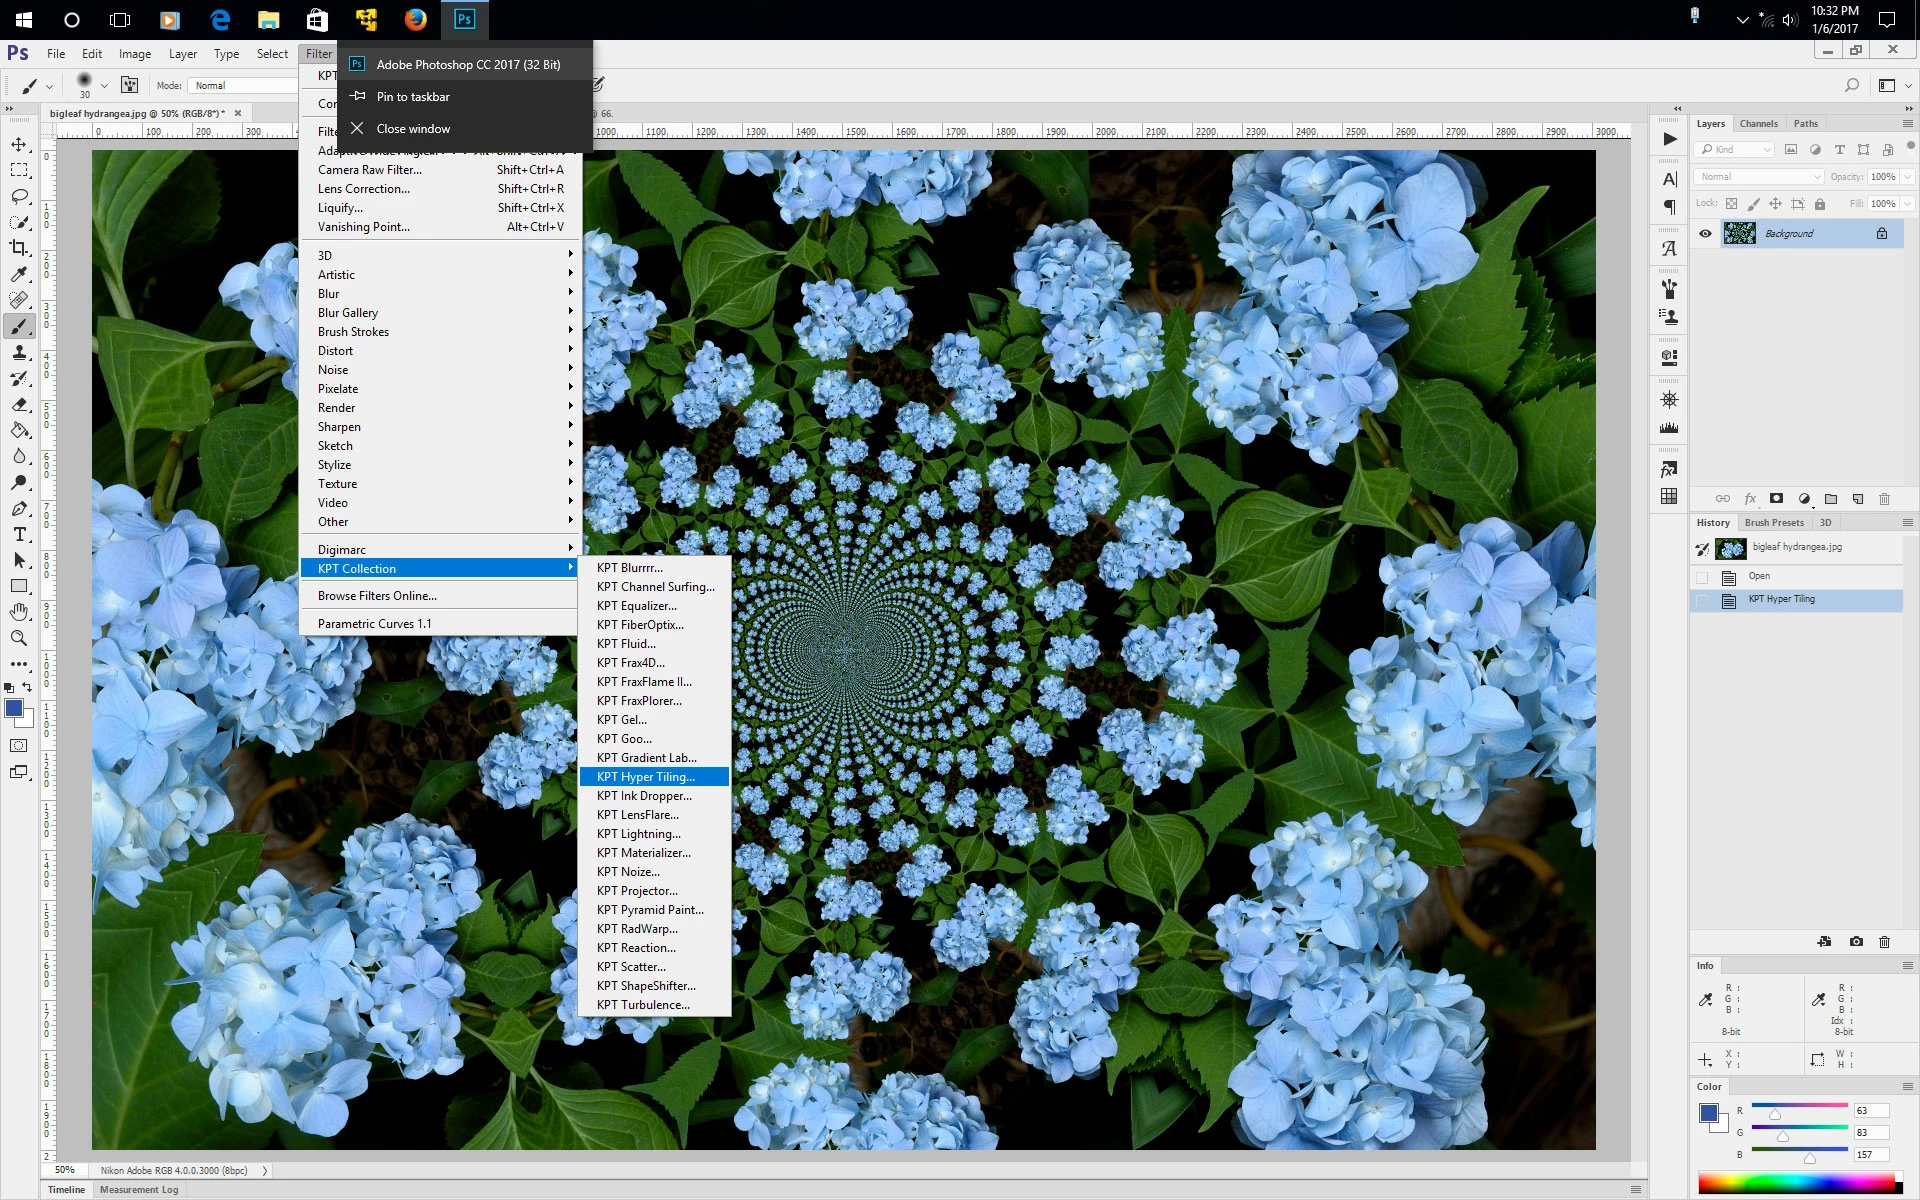Click the foreground color swatch in toolbar
This screenshot has width=1920, height=1200.
click(x=13, y=708)
